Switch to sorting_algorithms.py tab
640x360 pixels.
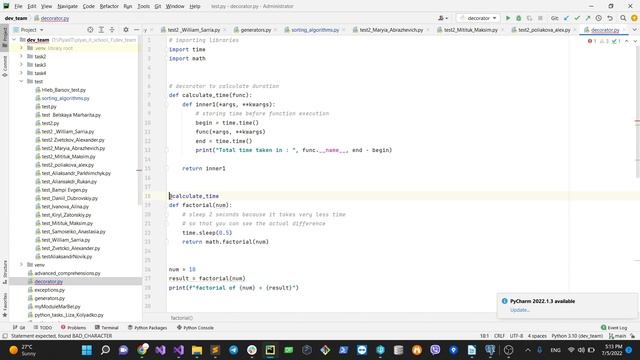315,30
